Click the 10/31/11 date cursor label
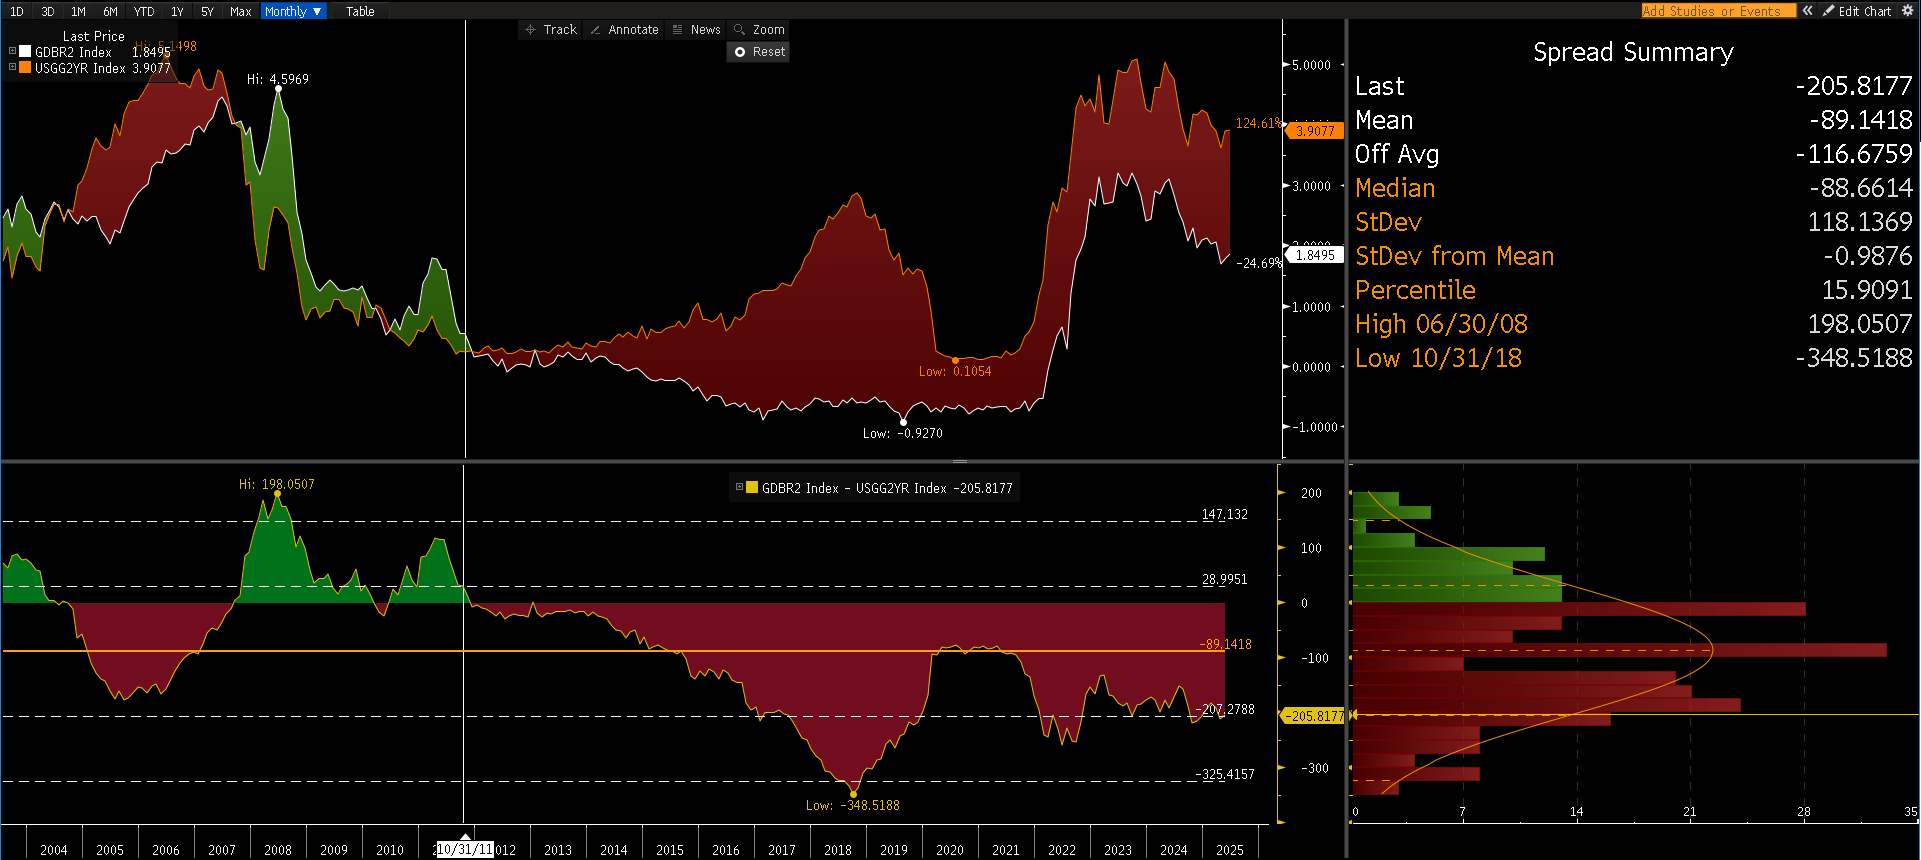 click(x=465, y=849)
